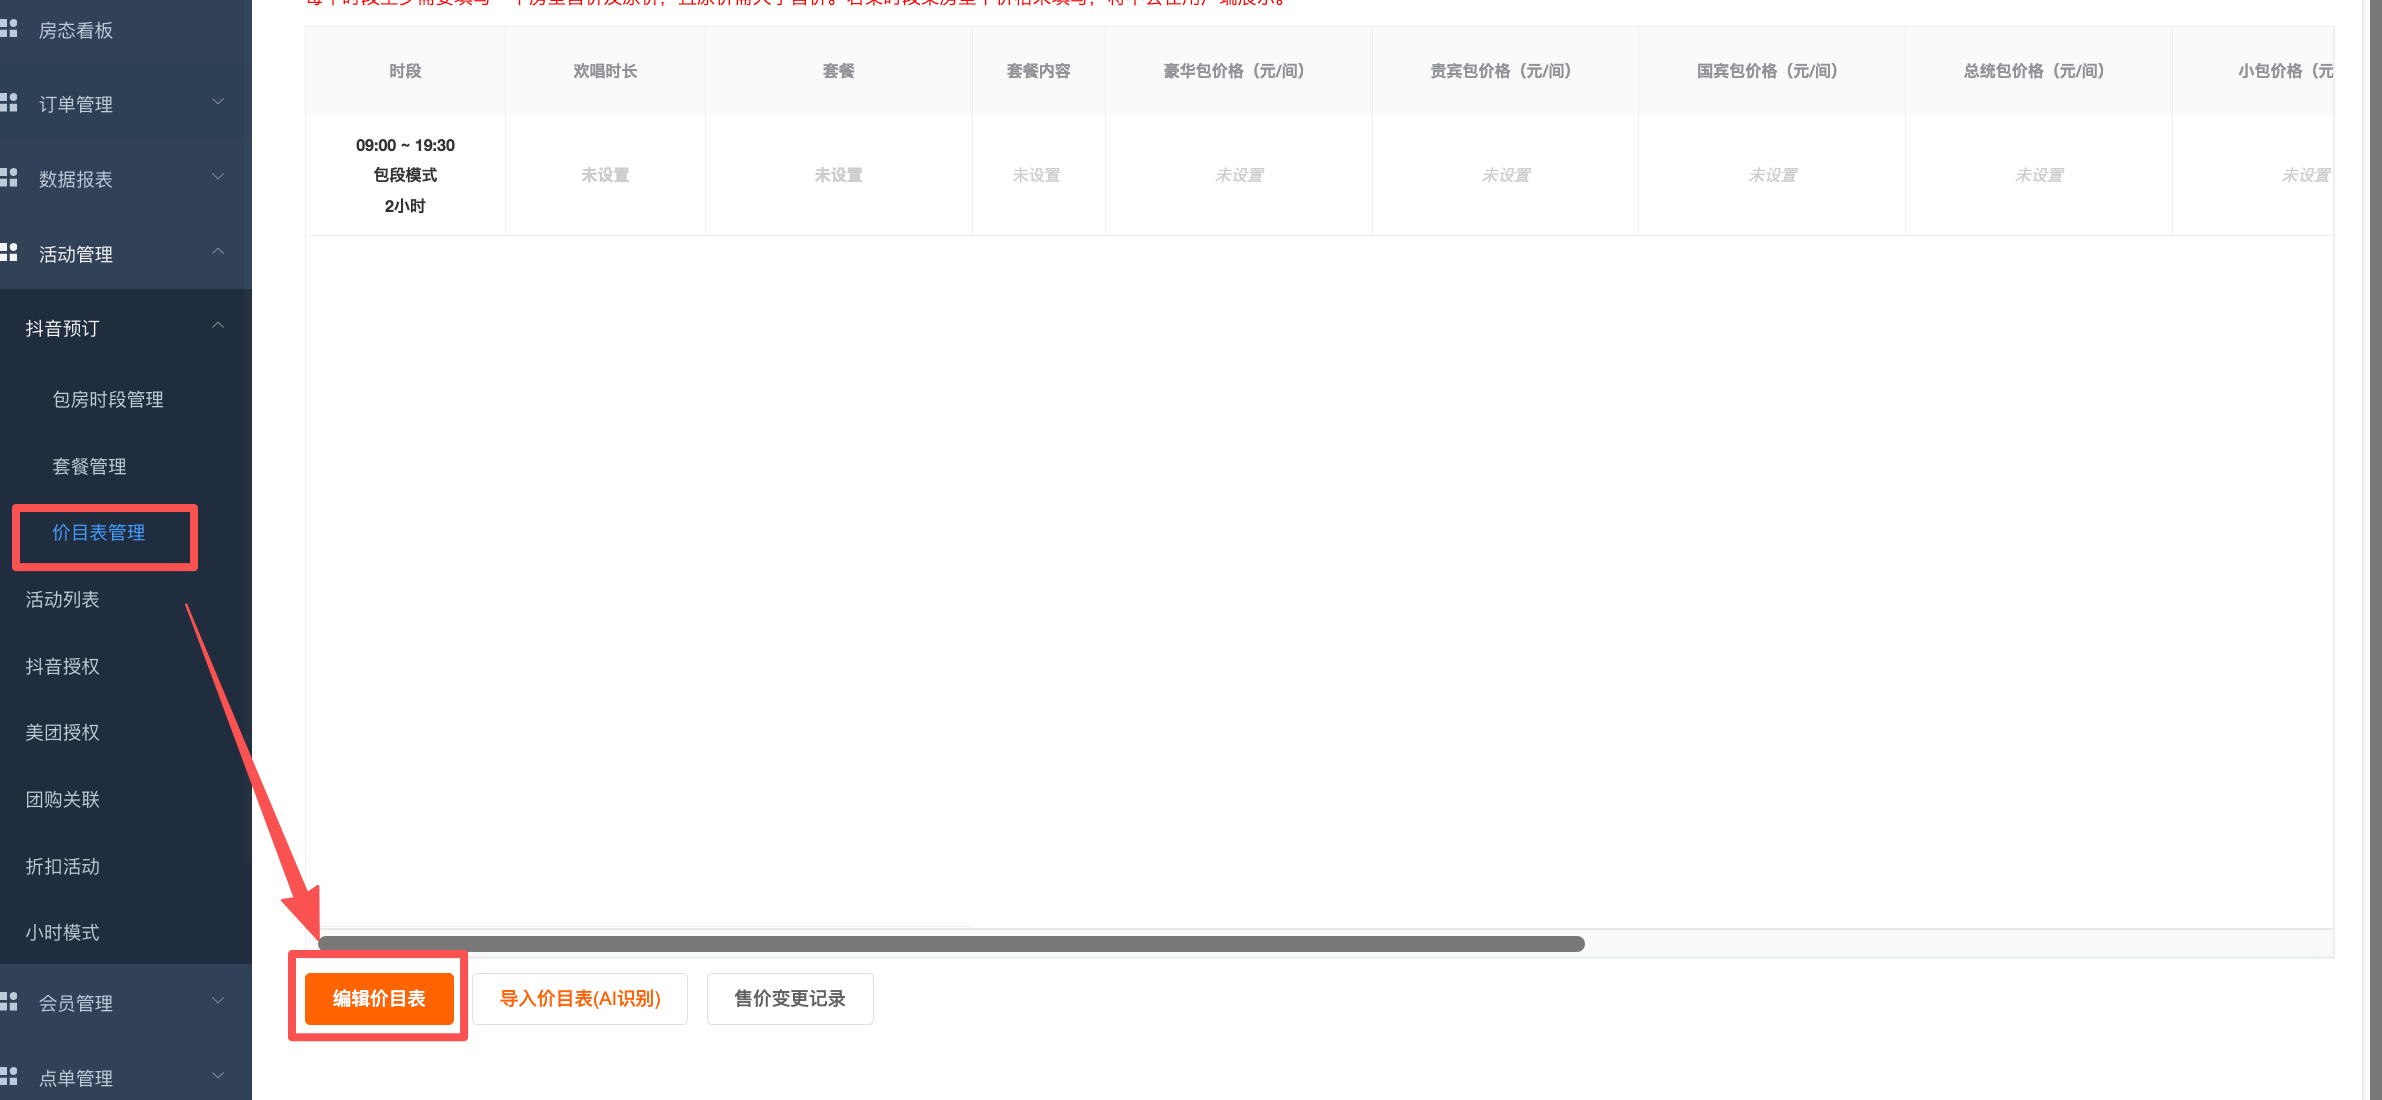This screenshot has width=2382, height=1100.
Task: Click 未设置 under 总统包价格 column
Action: [x=2039, y=175]
